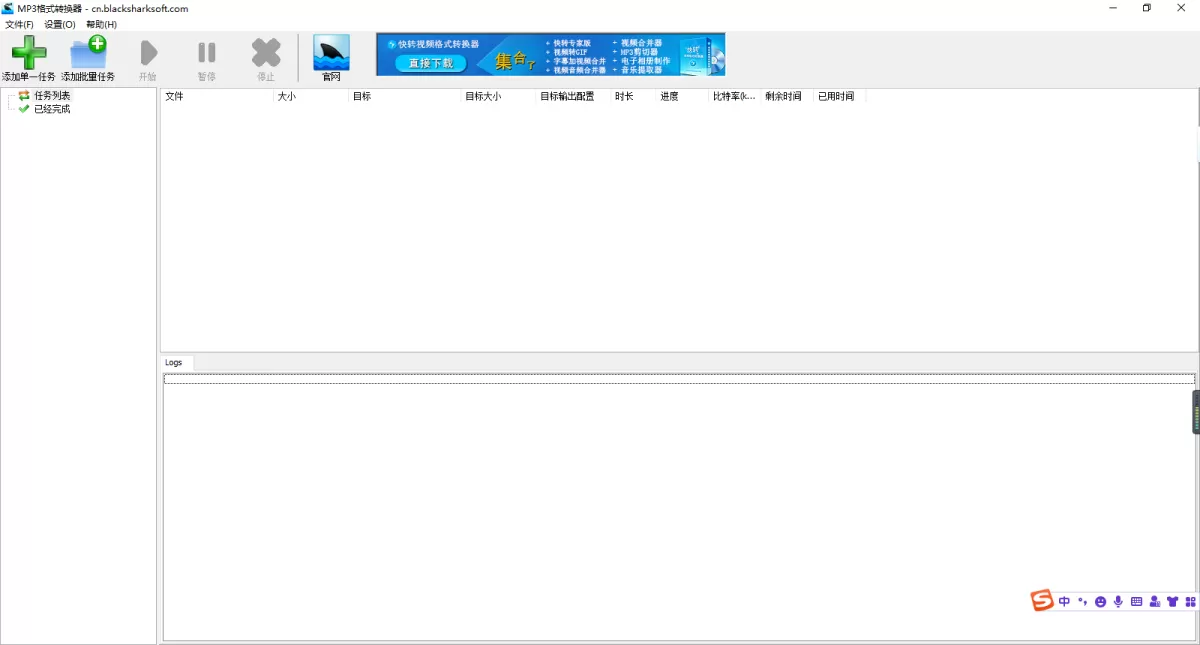The width and height of the screenshot is (1200, 645).
Task: Click the 直接下载 button in the banner
Action: pos(430,63)
